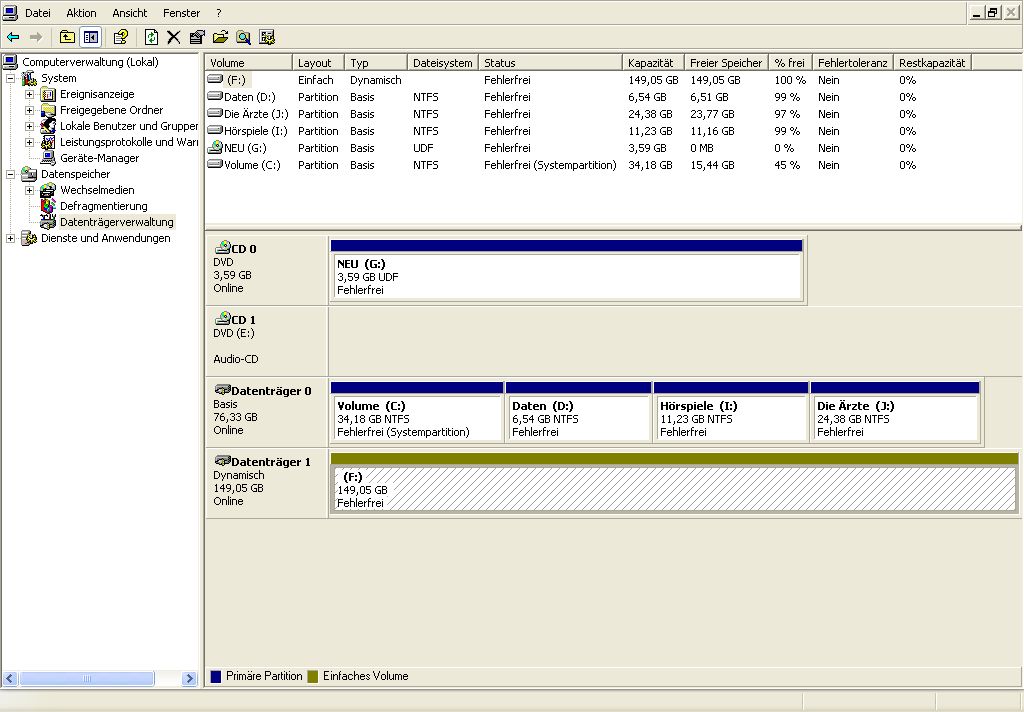The image size is (1024, 712).
Task: Expand the Dienste und Anwendungen node
Action: click(11, 238)
